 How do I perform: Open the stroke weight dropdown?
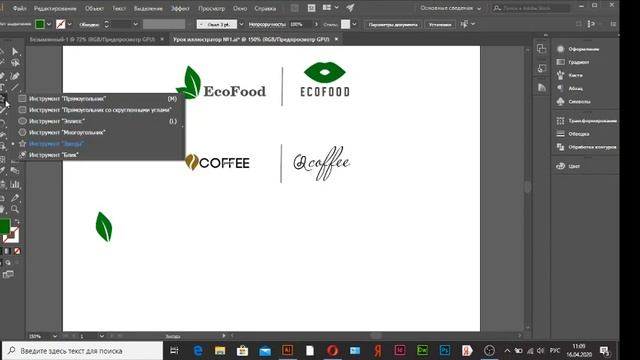(136, 24)
